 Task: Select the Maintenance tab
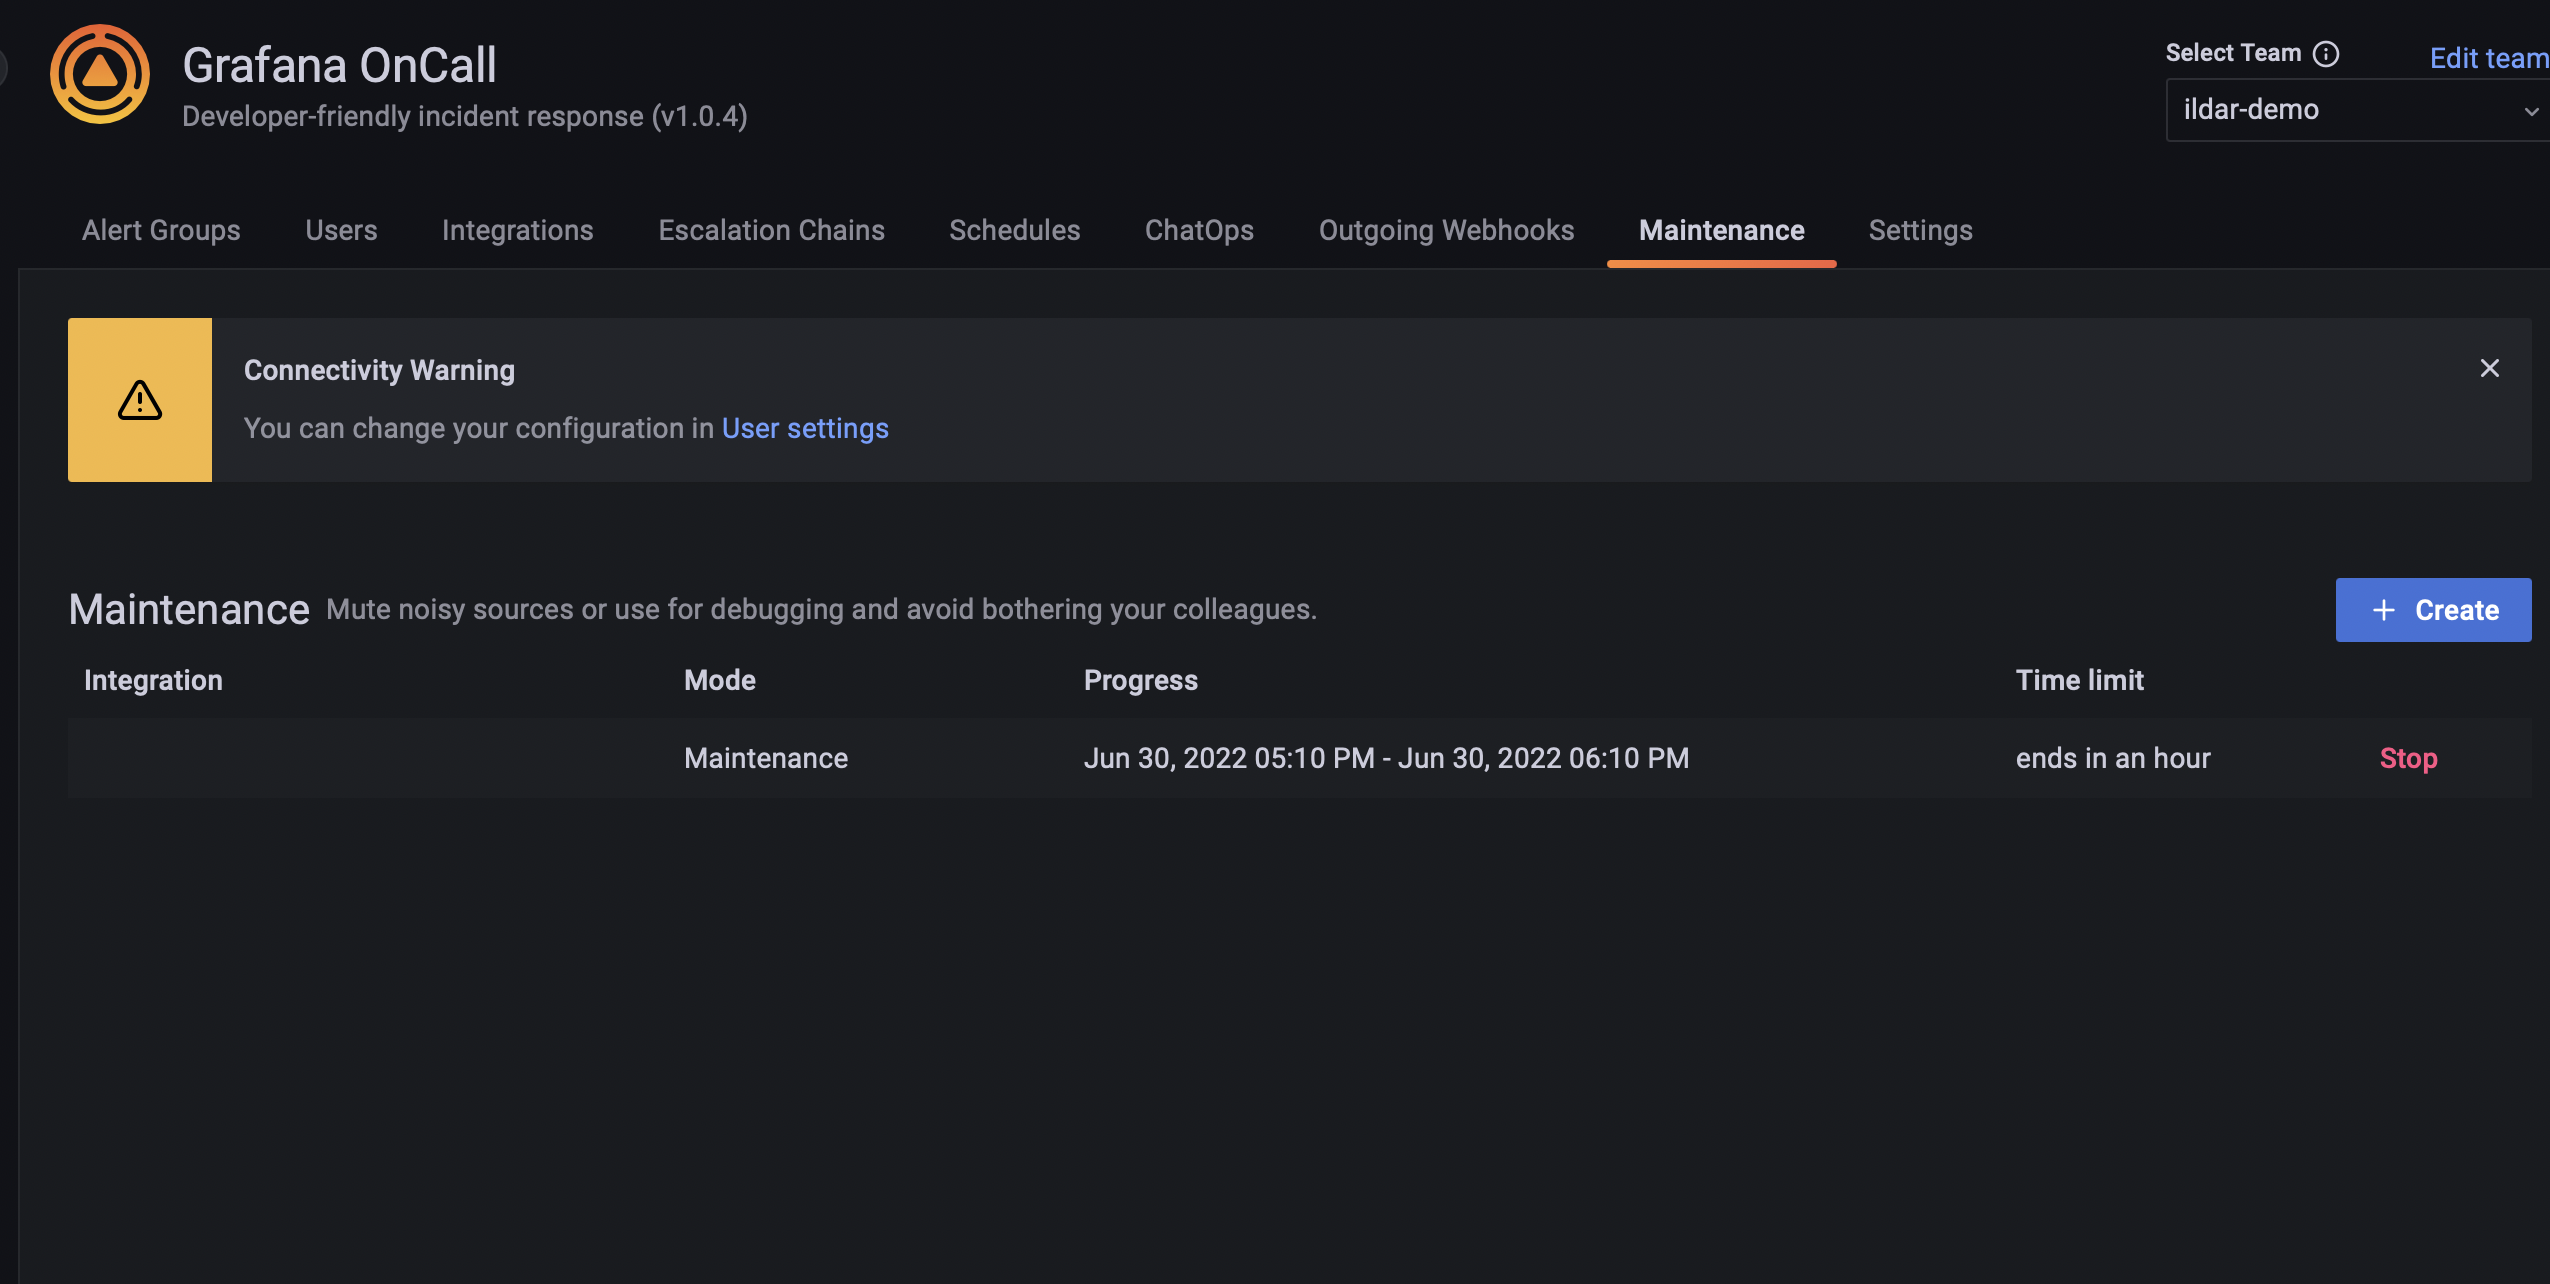(x=1721, y=230)
